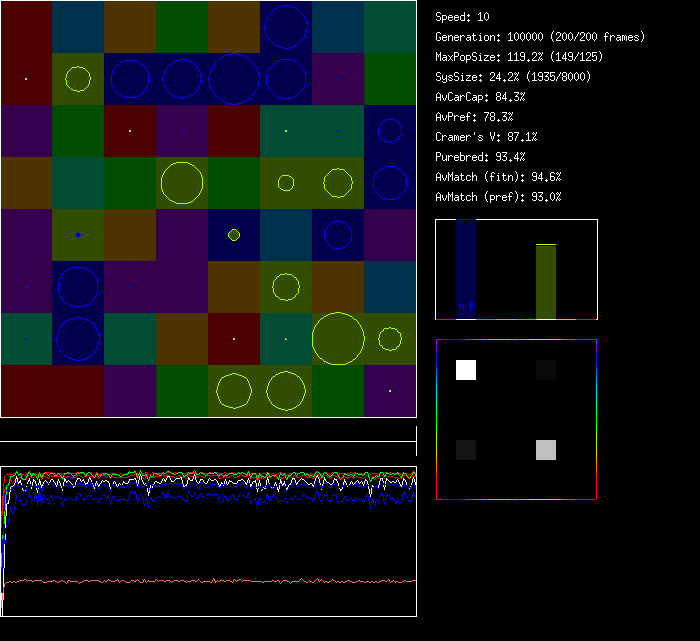Click the small filled yellow dot on the dark blue cell
This screenshot has width=700, height=641.
coord(234,235)
